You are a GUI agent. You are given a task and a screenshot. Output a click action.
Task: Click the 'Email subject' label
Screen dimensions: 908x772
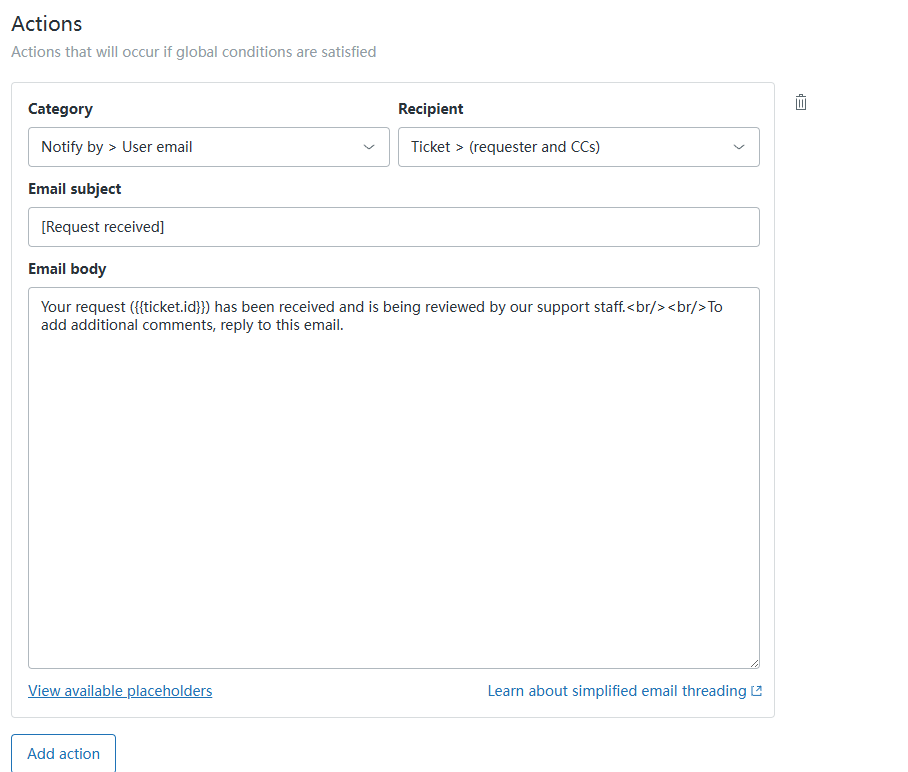(74, 189)
